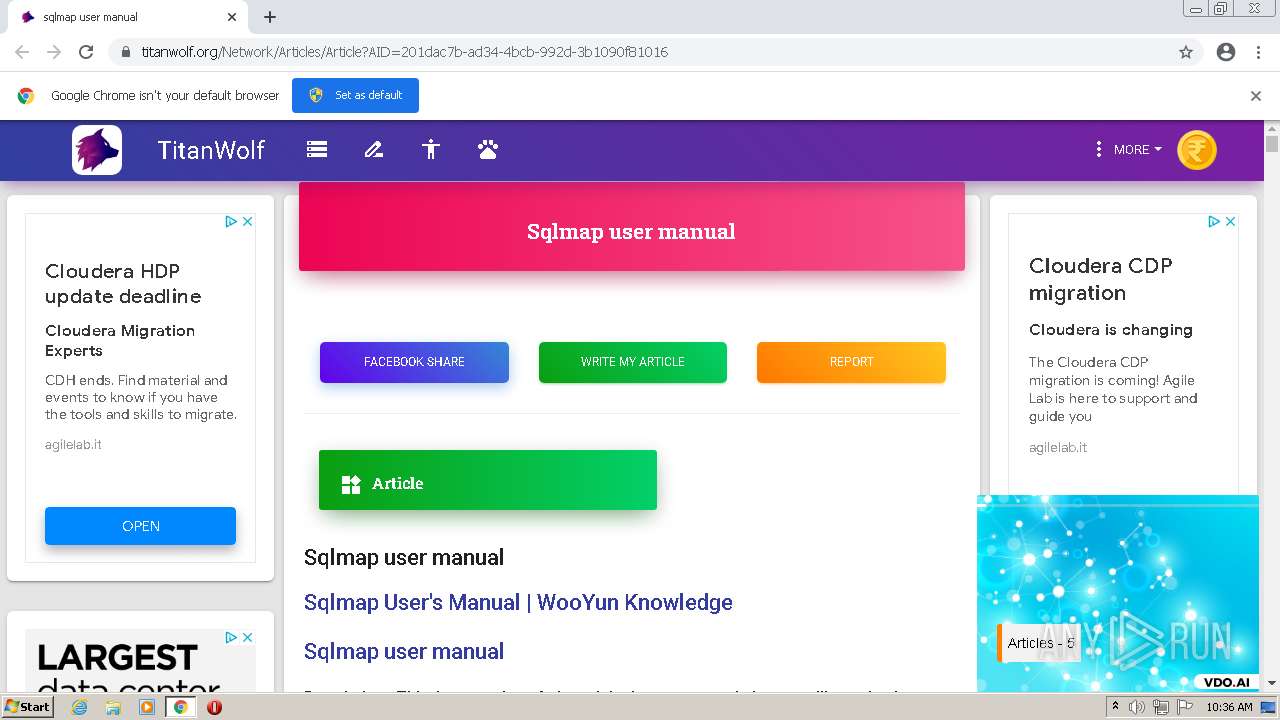Open File Explorer folder from taskbar
The height and width of the screenshot is (720, 1280).
point(113,707)
